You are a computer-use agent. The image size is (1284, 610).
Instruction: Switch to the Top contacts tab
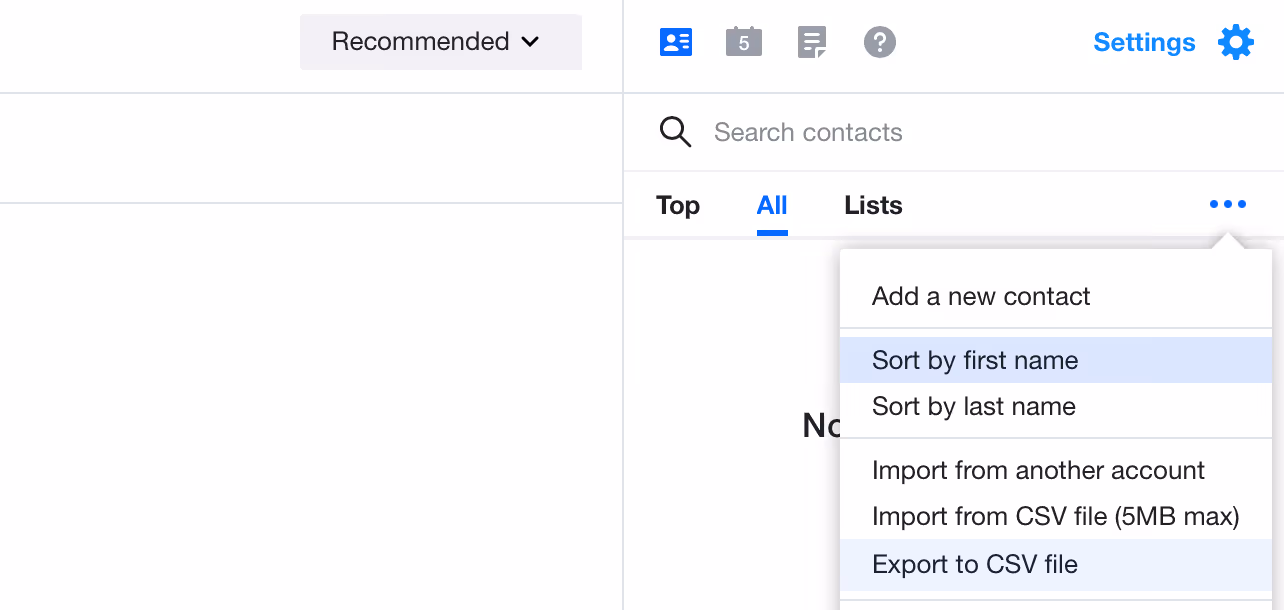tap(678, 205)
